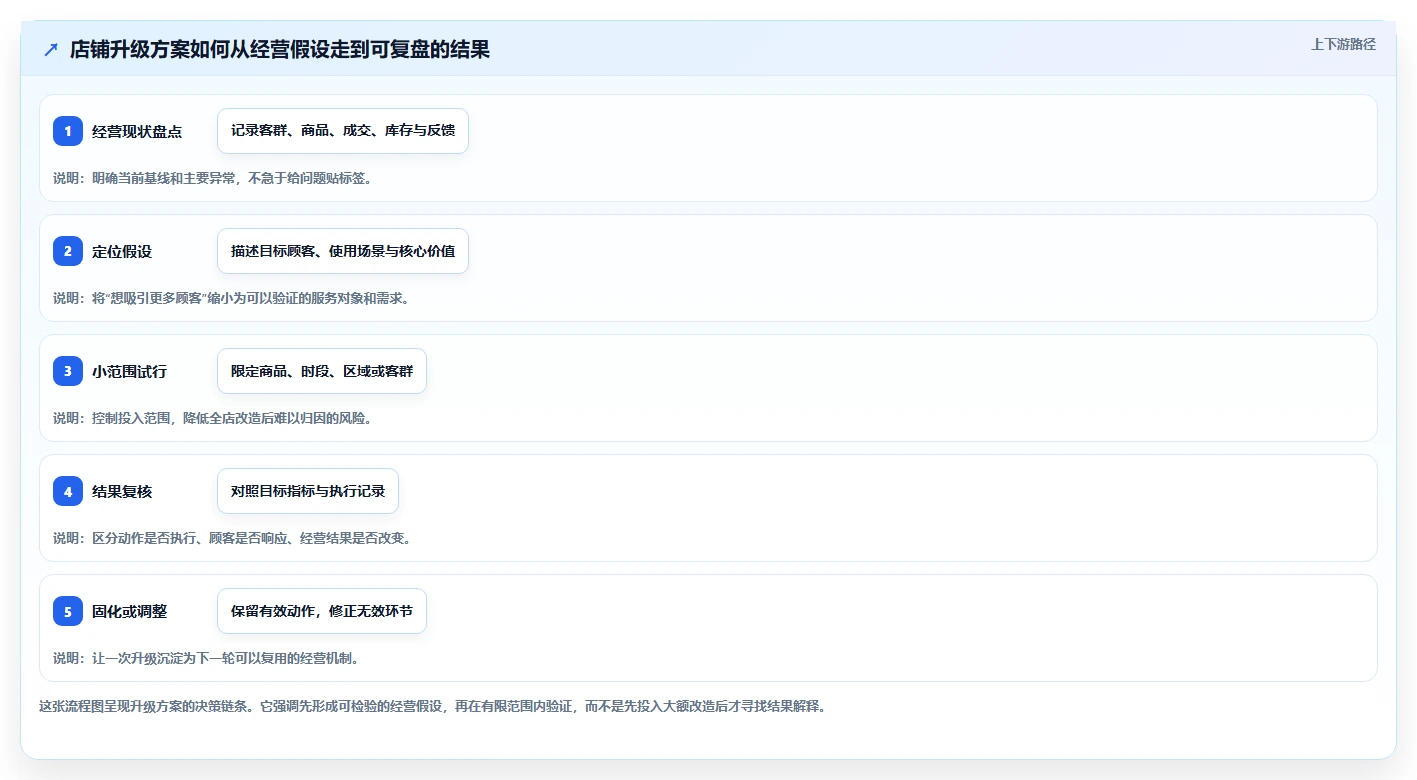Click the 结果复核 step title
The image size is (1417, 780).
[122, 491]
